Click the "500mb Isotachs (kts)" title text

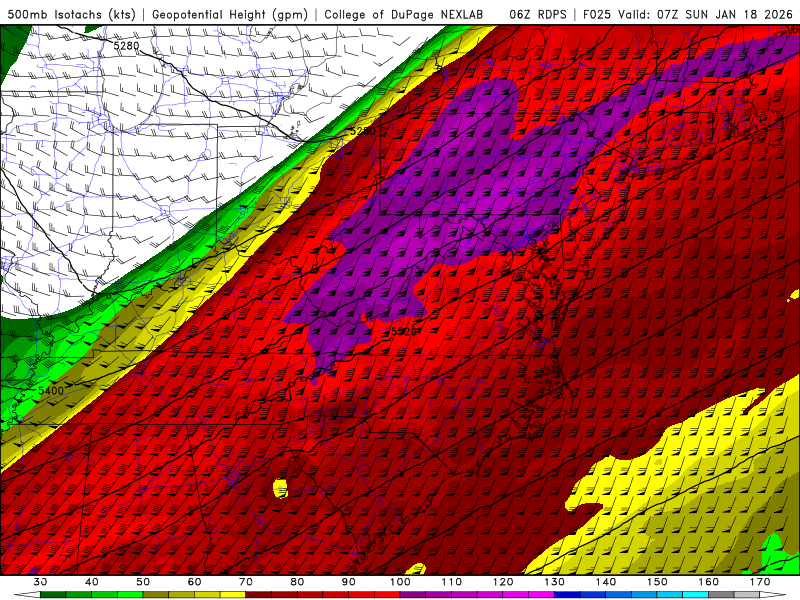click(x=71, y=14)
